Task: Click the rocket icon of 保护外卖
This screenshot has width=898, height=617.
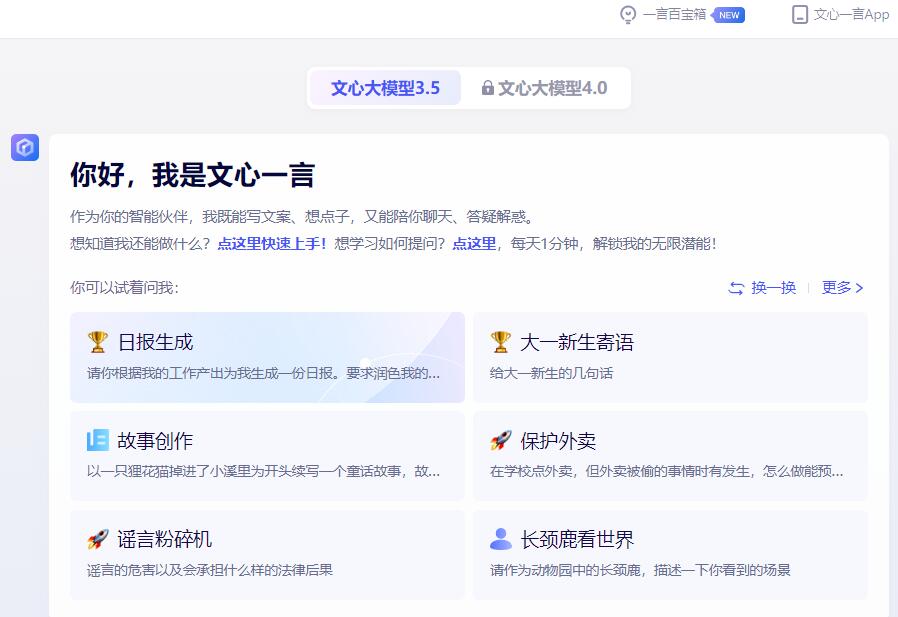Action: pos(501,441)
